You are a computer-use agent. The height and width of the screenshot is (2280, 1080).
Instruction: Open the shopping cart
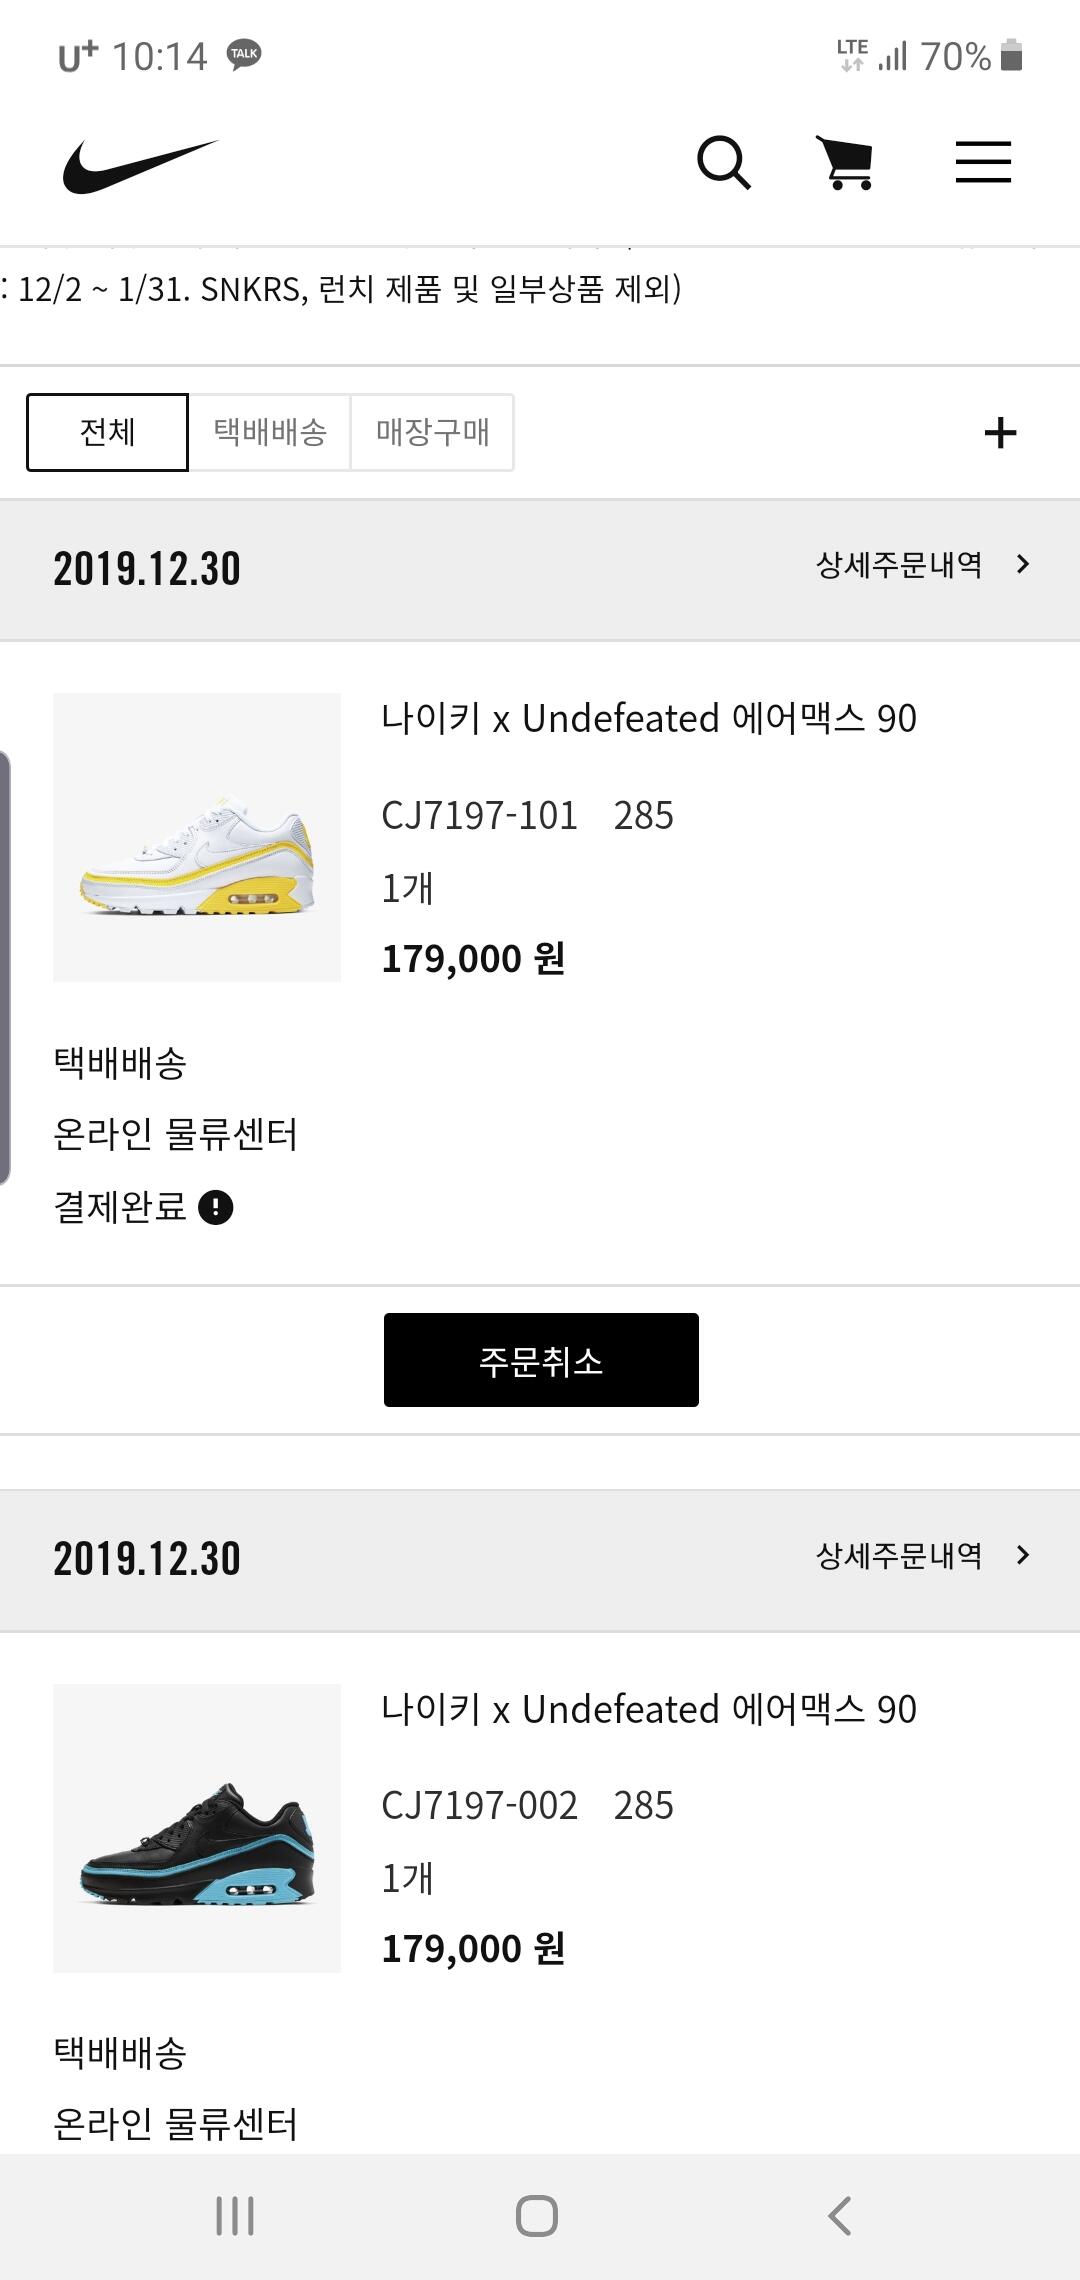pyautogui.click(x=846, y=163)
